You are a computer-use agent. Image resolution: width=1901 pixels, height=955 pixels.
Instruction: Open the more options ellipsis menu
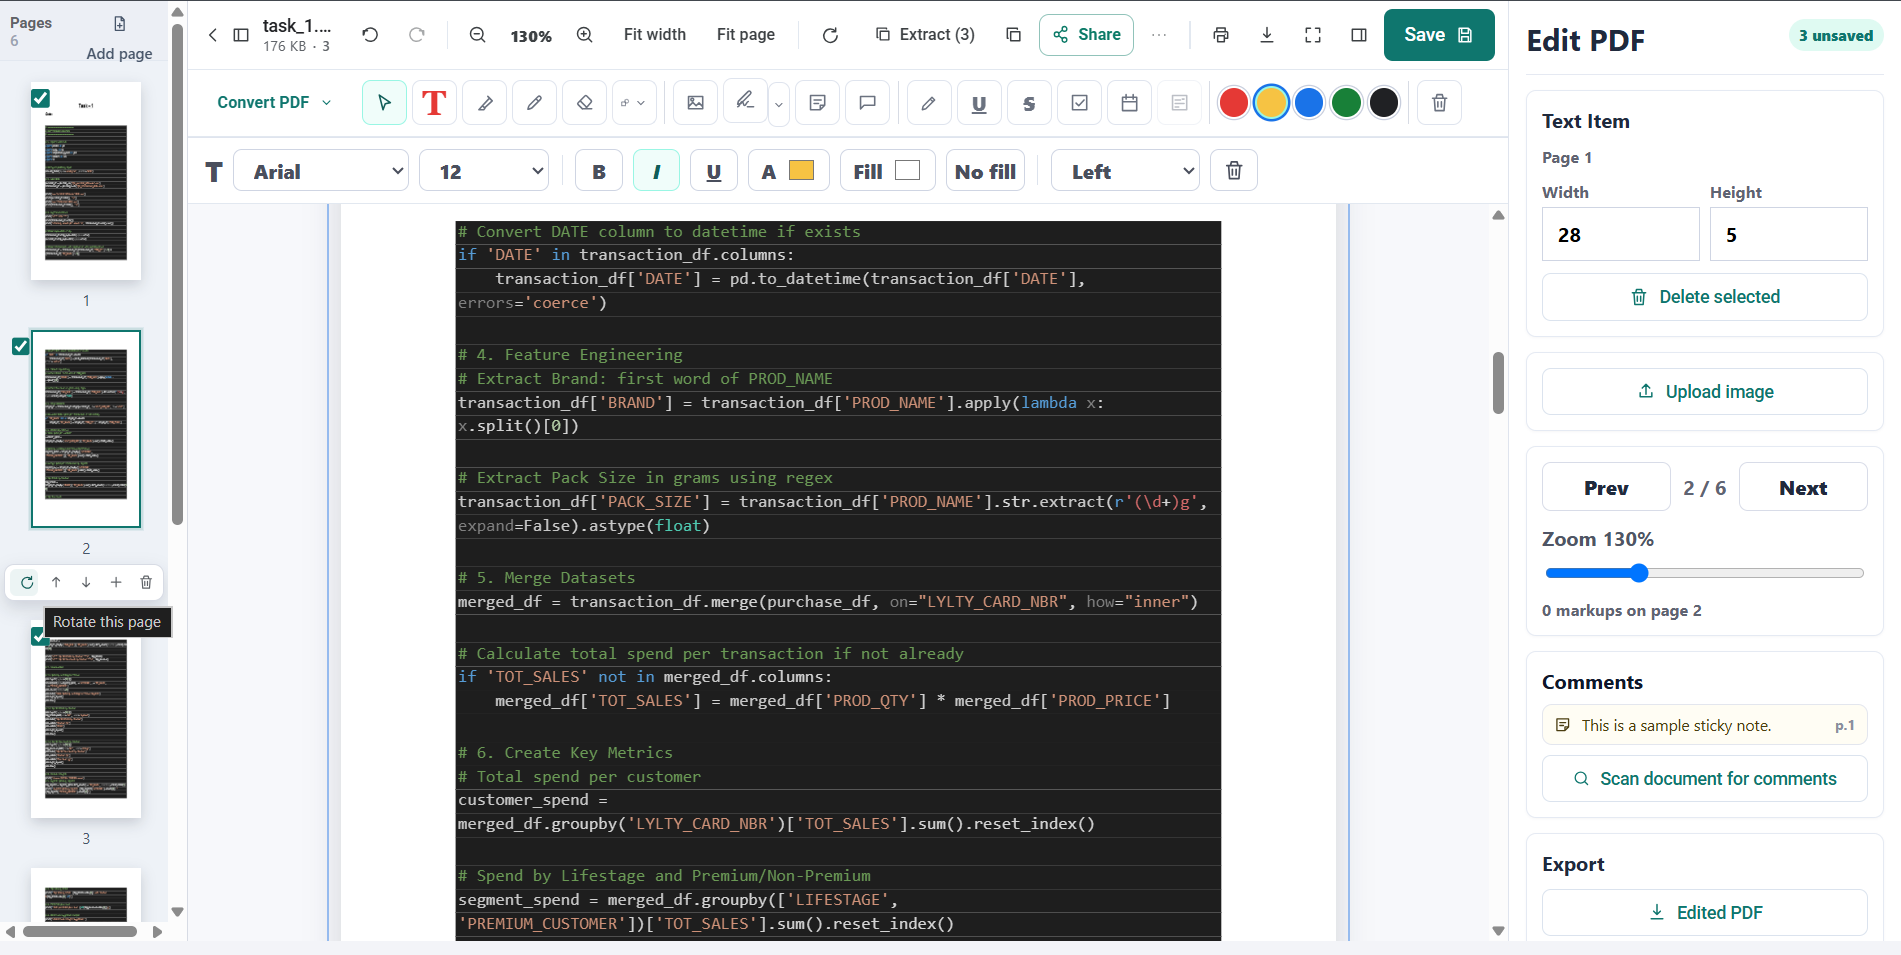[1159, 35]
